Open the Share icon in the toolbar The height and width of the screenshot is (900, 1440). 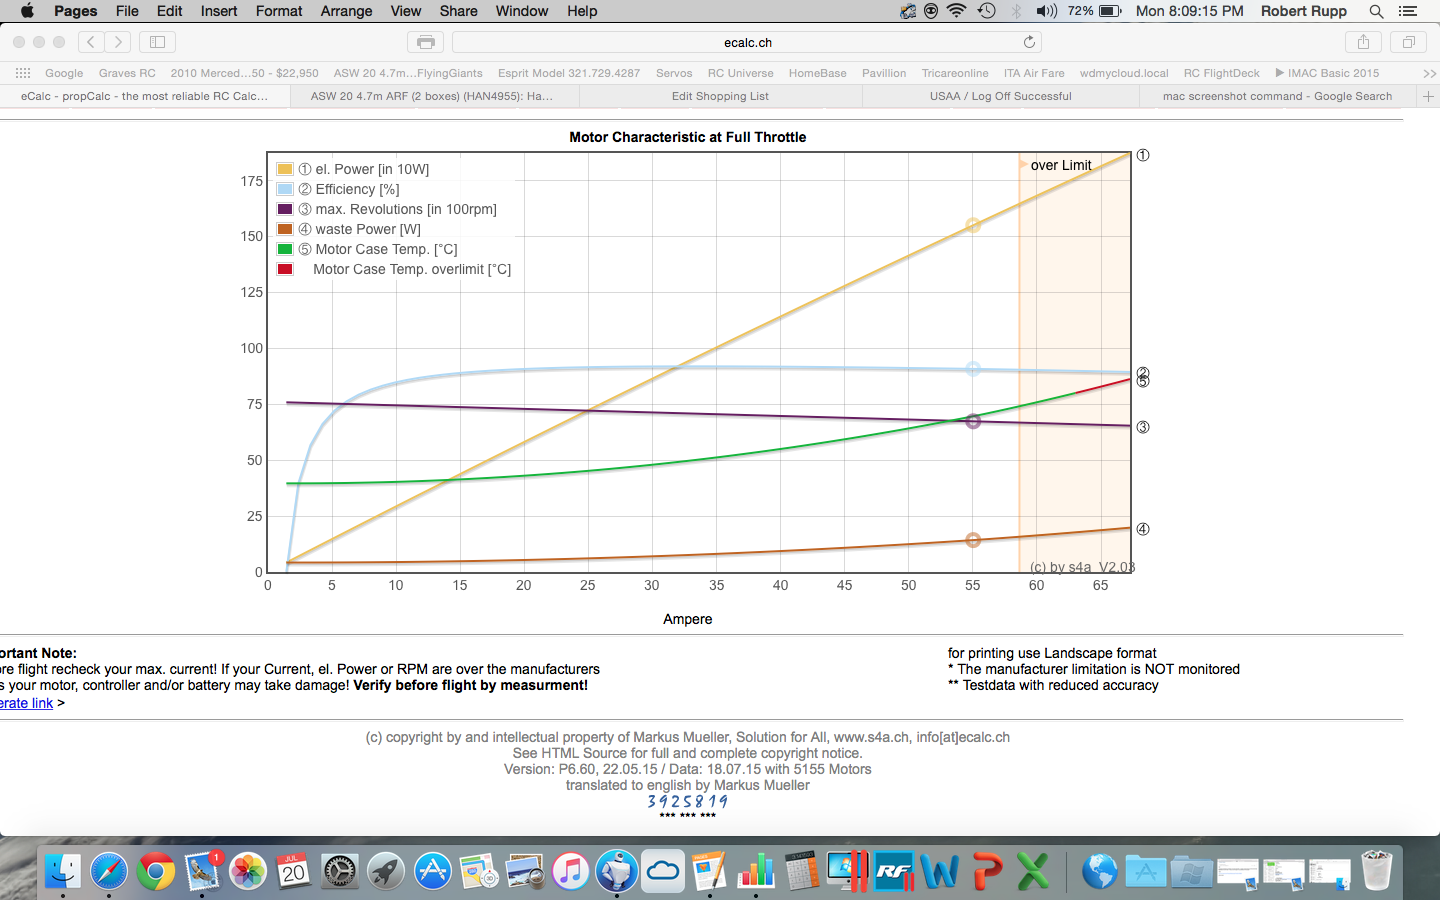click(1363, 42)
